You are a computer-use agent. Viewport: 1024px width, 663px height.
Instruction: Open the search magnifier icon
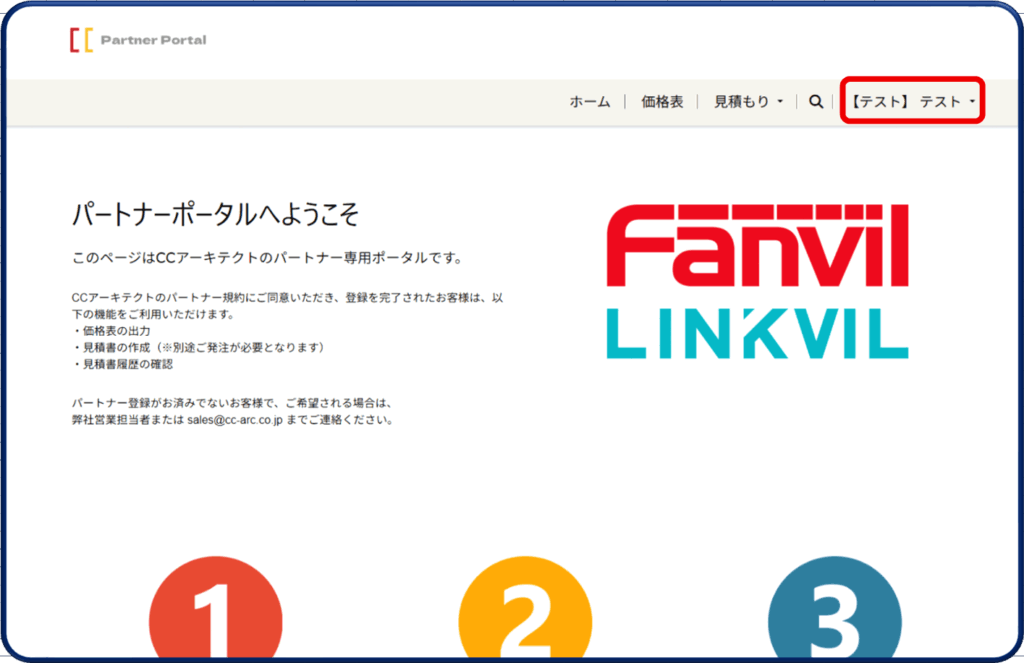tap(816, 101)
